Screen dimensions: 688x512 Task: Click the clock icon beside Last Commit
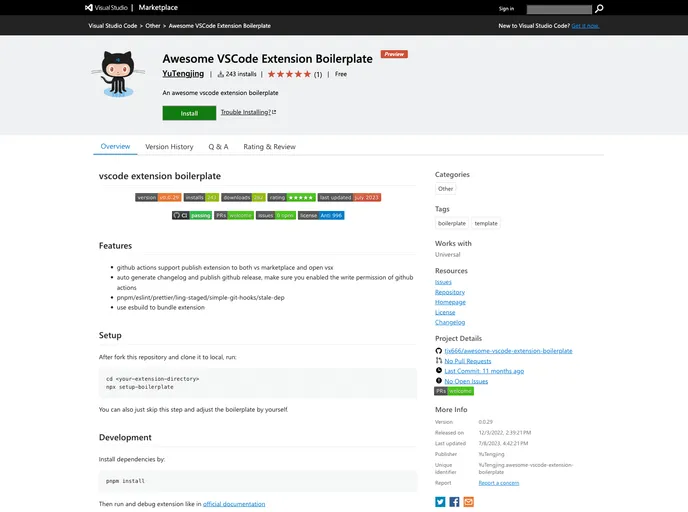pos(438,371)
